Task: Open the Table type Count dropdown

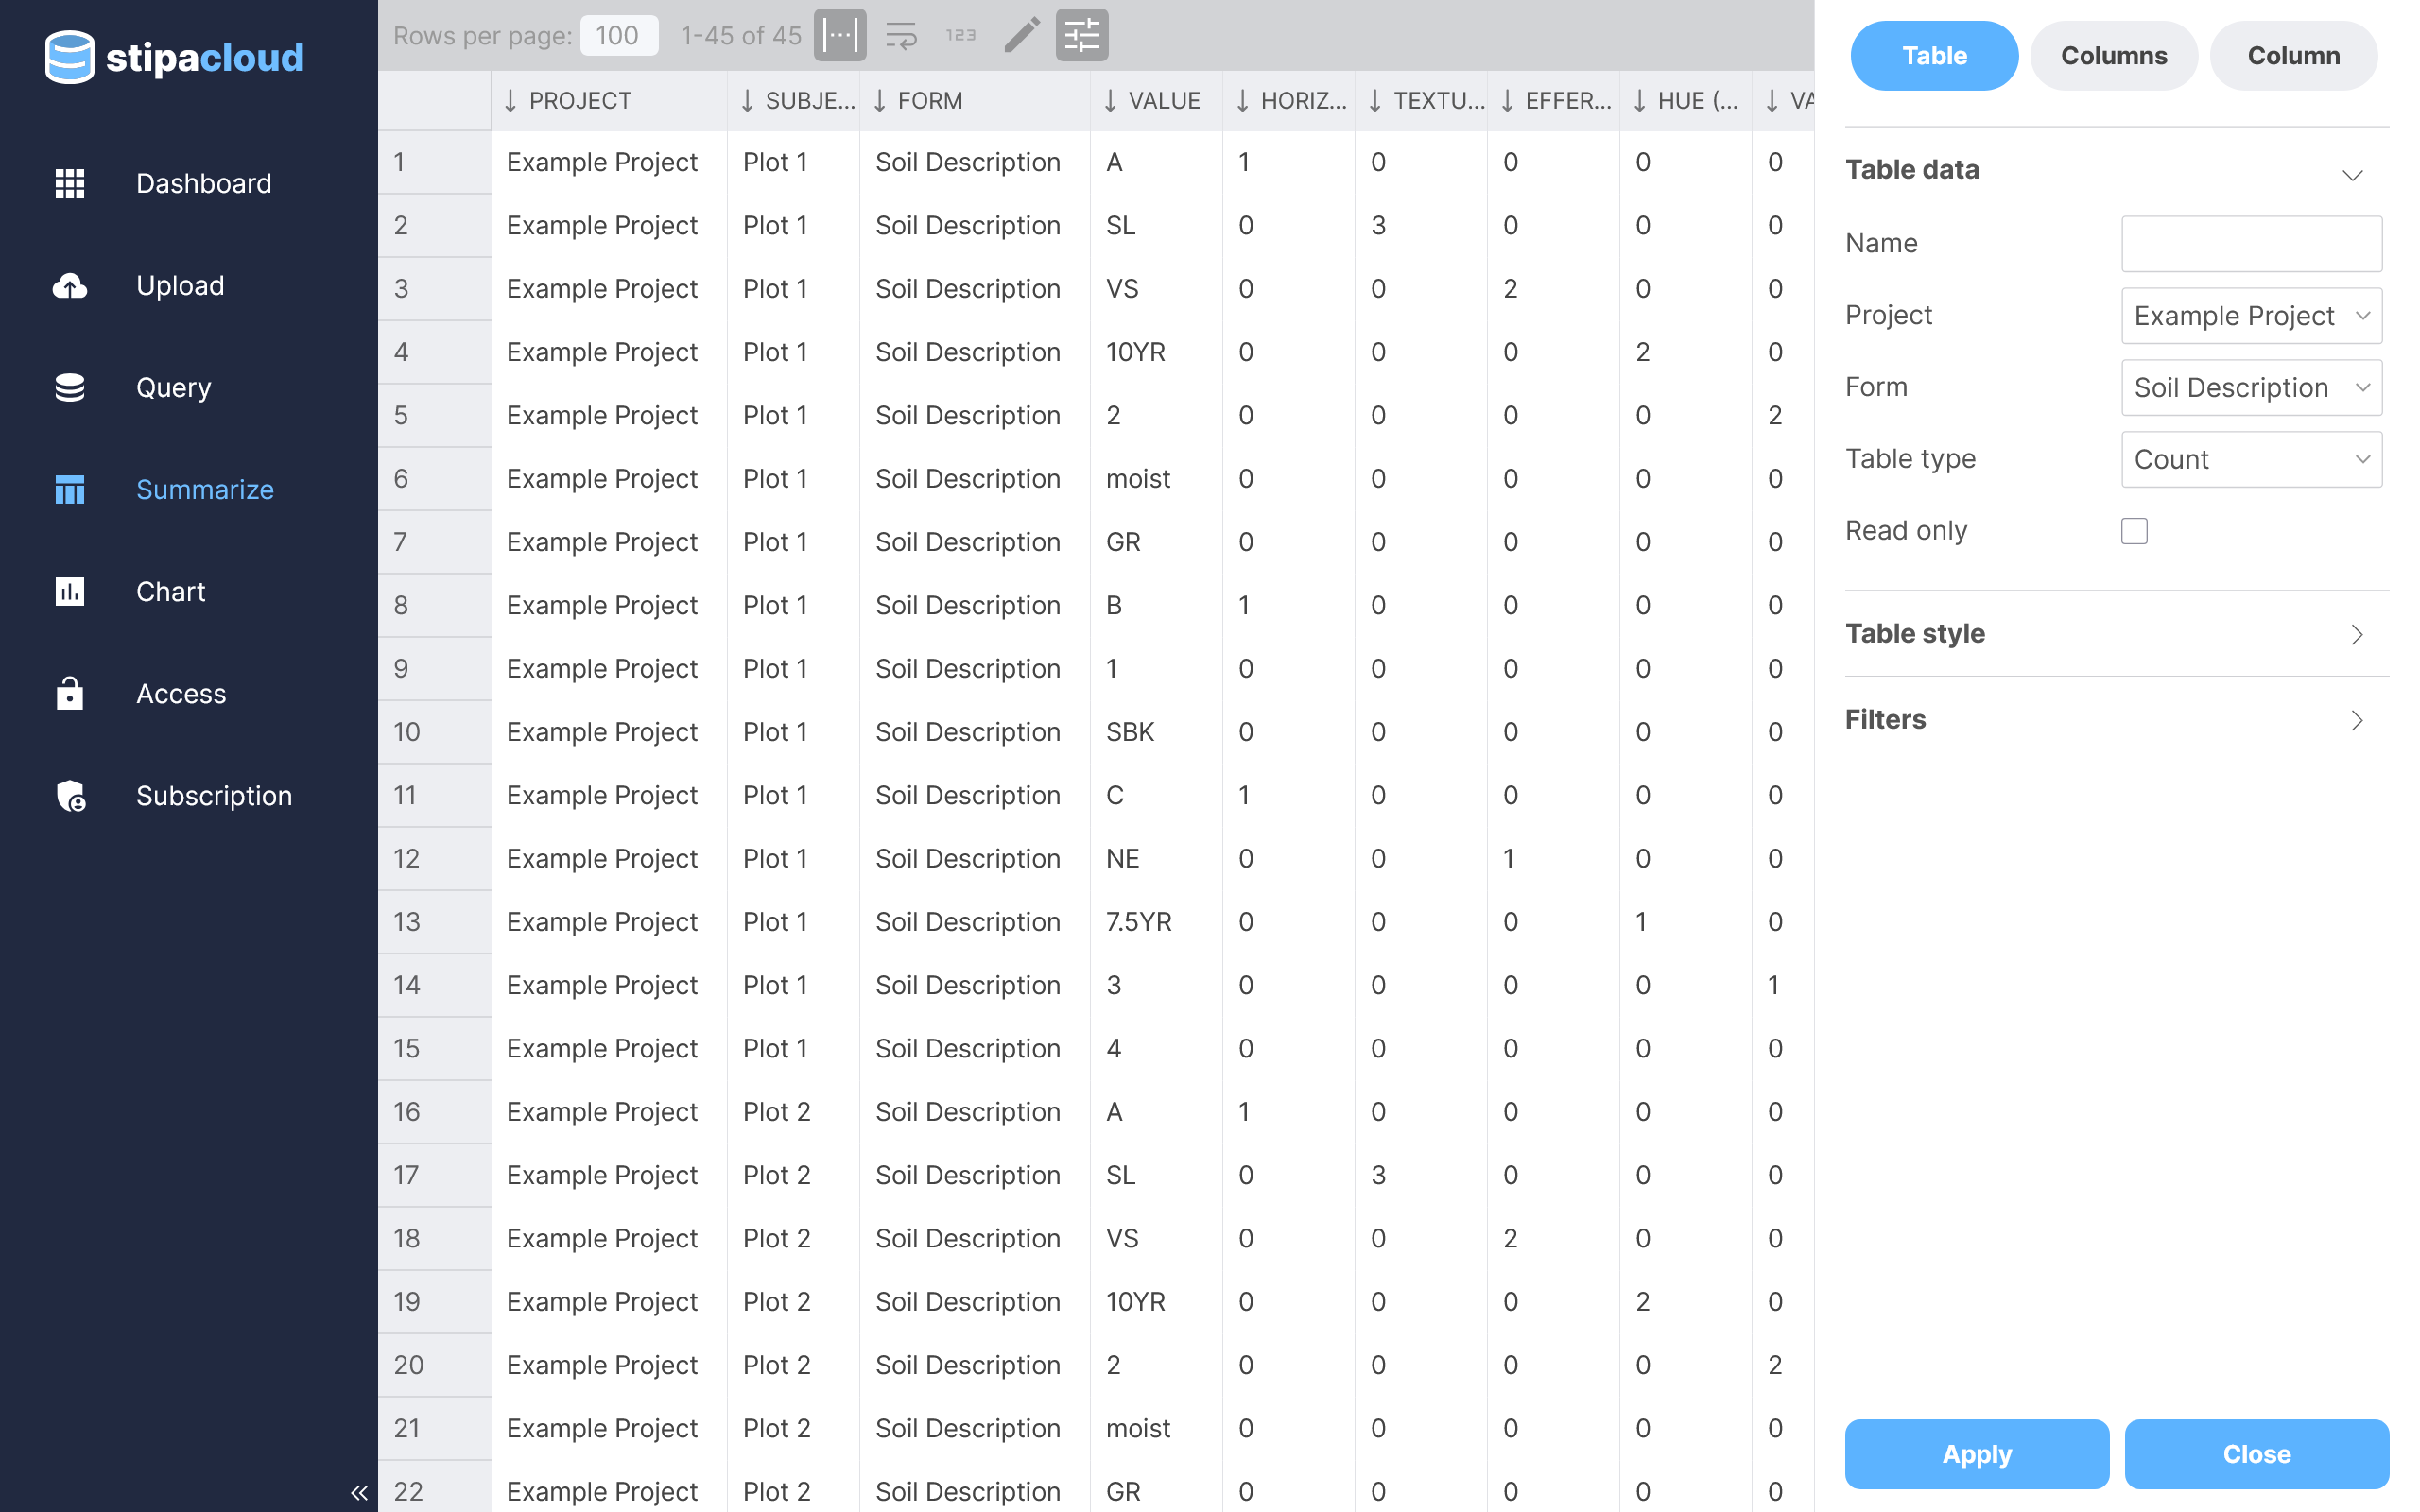Action: [x=2251, y=460]
